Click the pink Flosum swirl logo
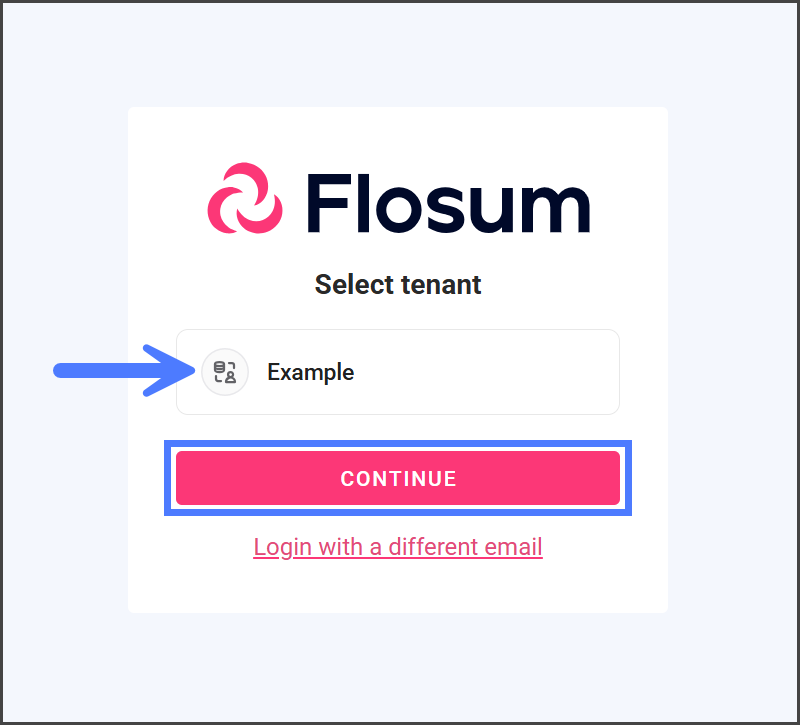Viewport: 800px width, 725px height. [245, 198]
